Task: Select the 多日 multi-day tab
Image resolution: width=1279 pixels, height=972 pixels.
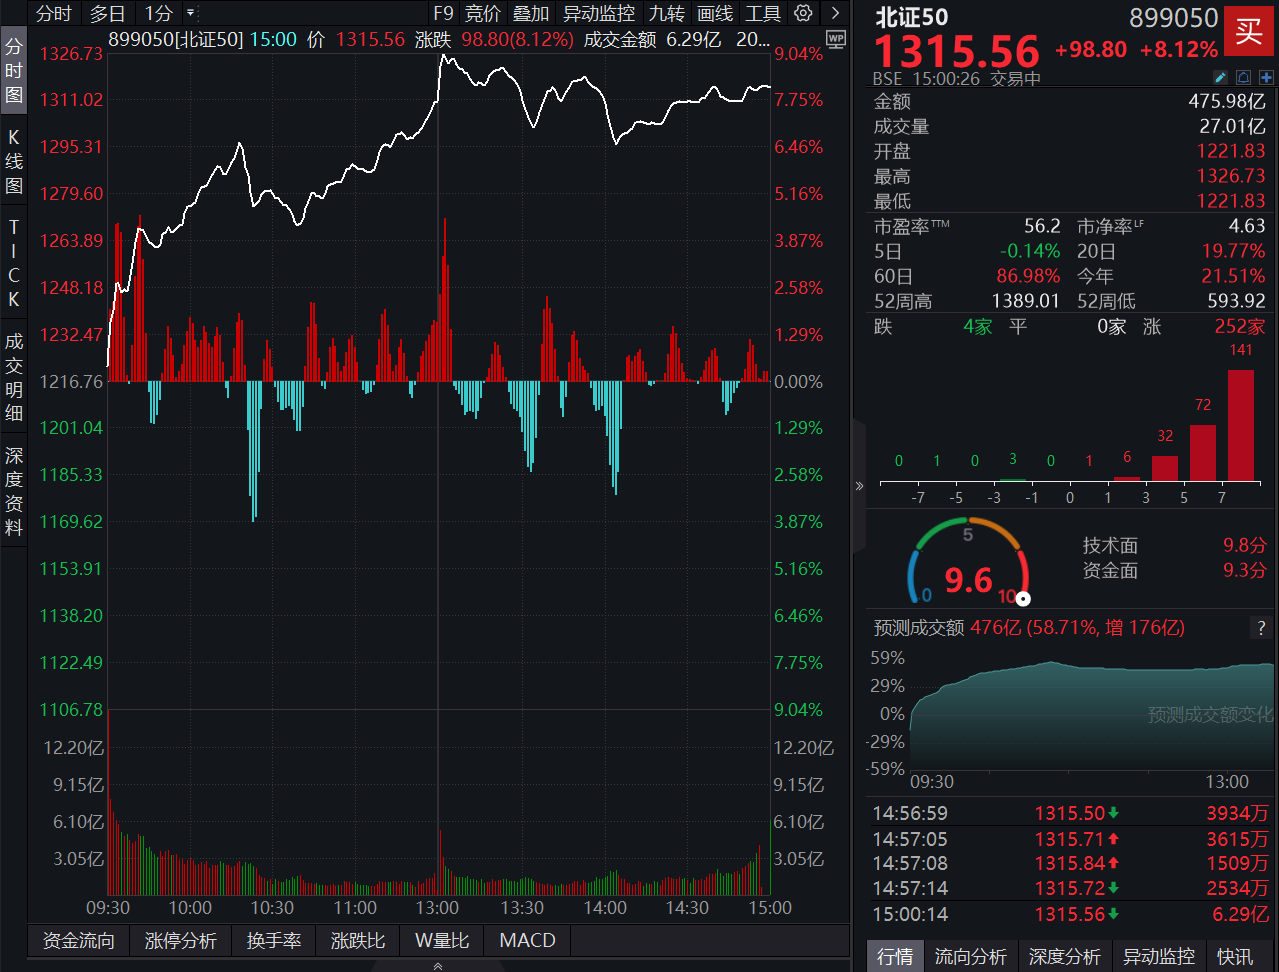Action: click(x=108, y=13)
